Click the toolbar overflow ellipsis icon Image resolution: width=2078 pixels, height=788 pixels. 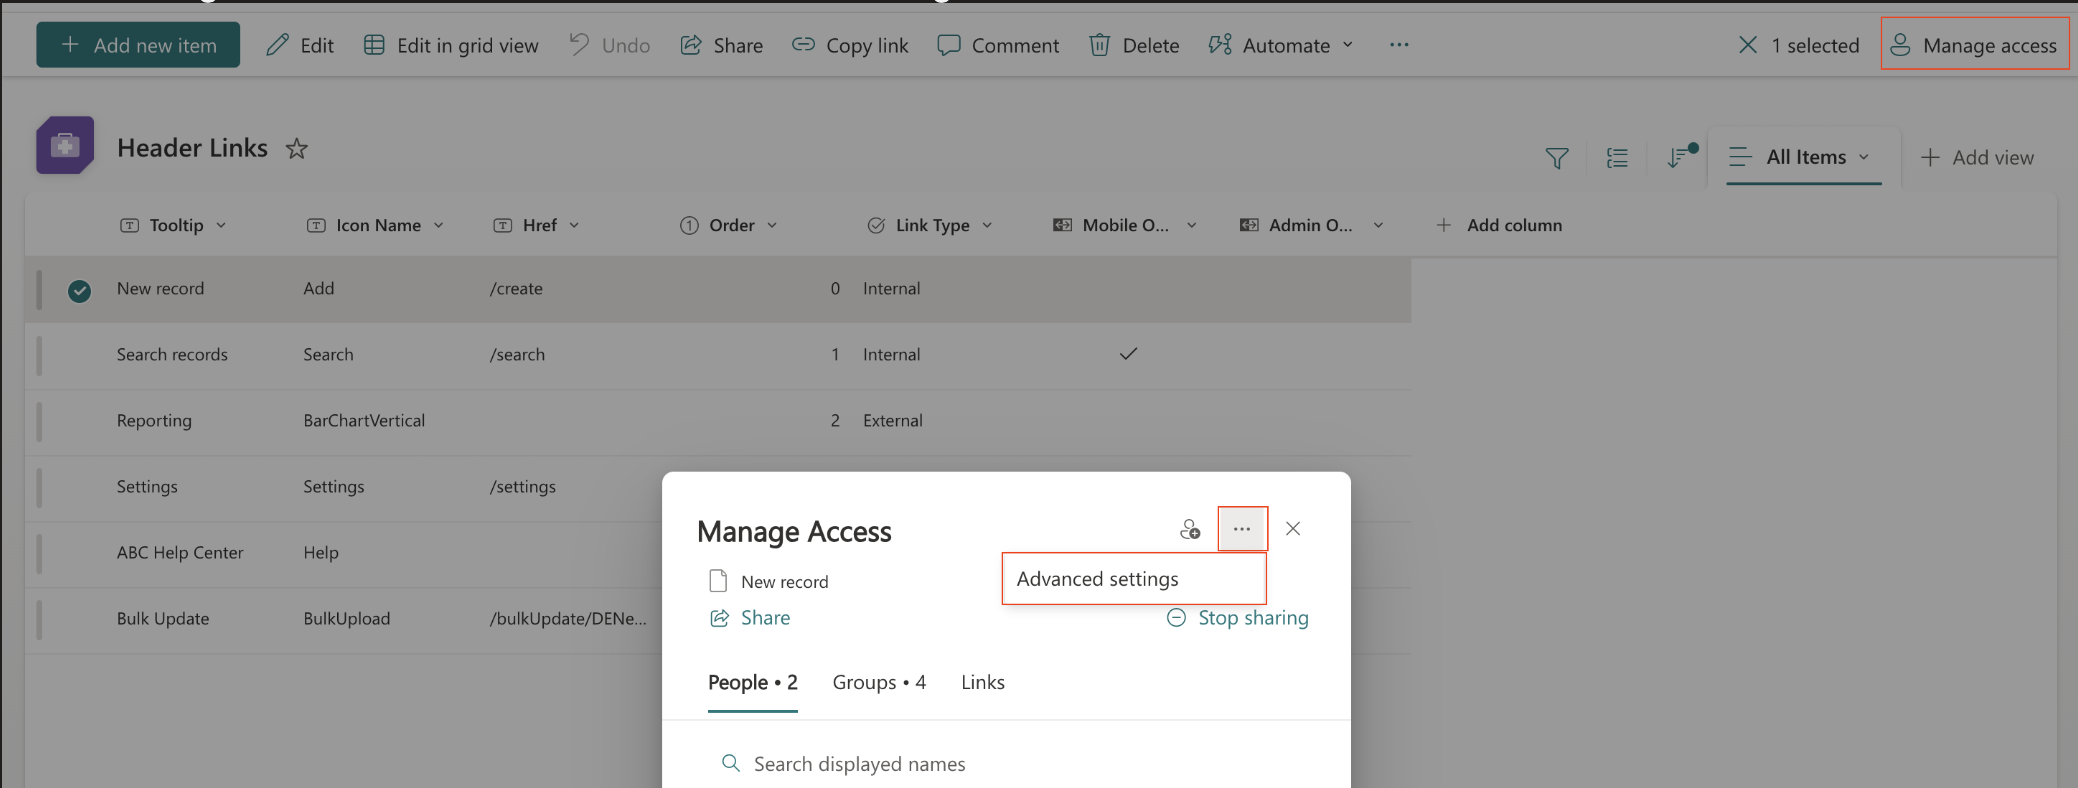(x=1399, y=45)
